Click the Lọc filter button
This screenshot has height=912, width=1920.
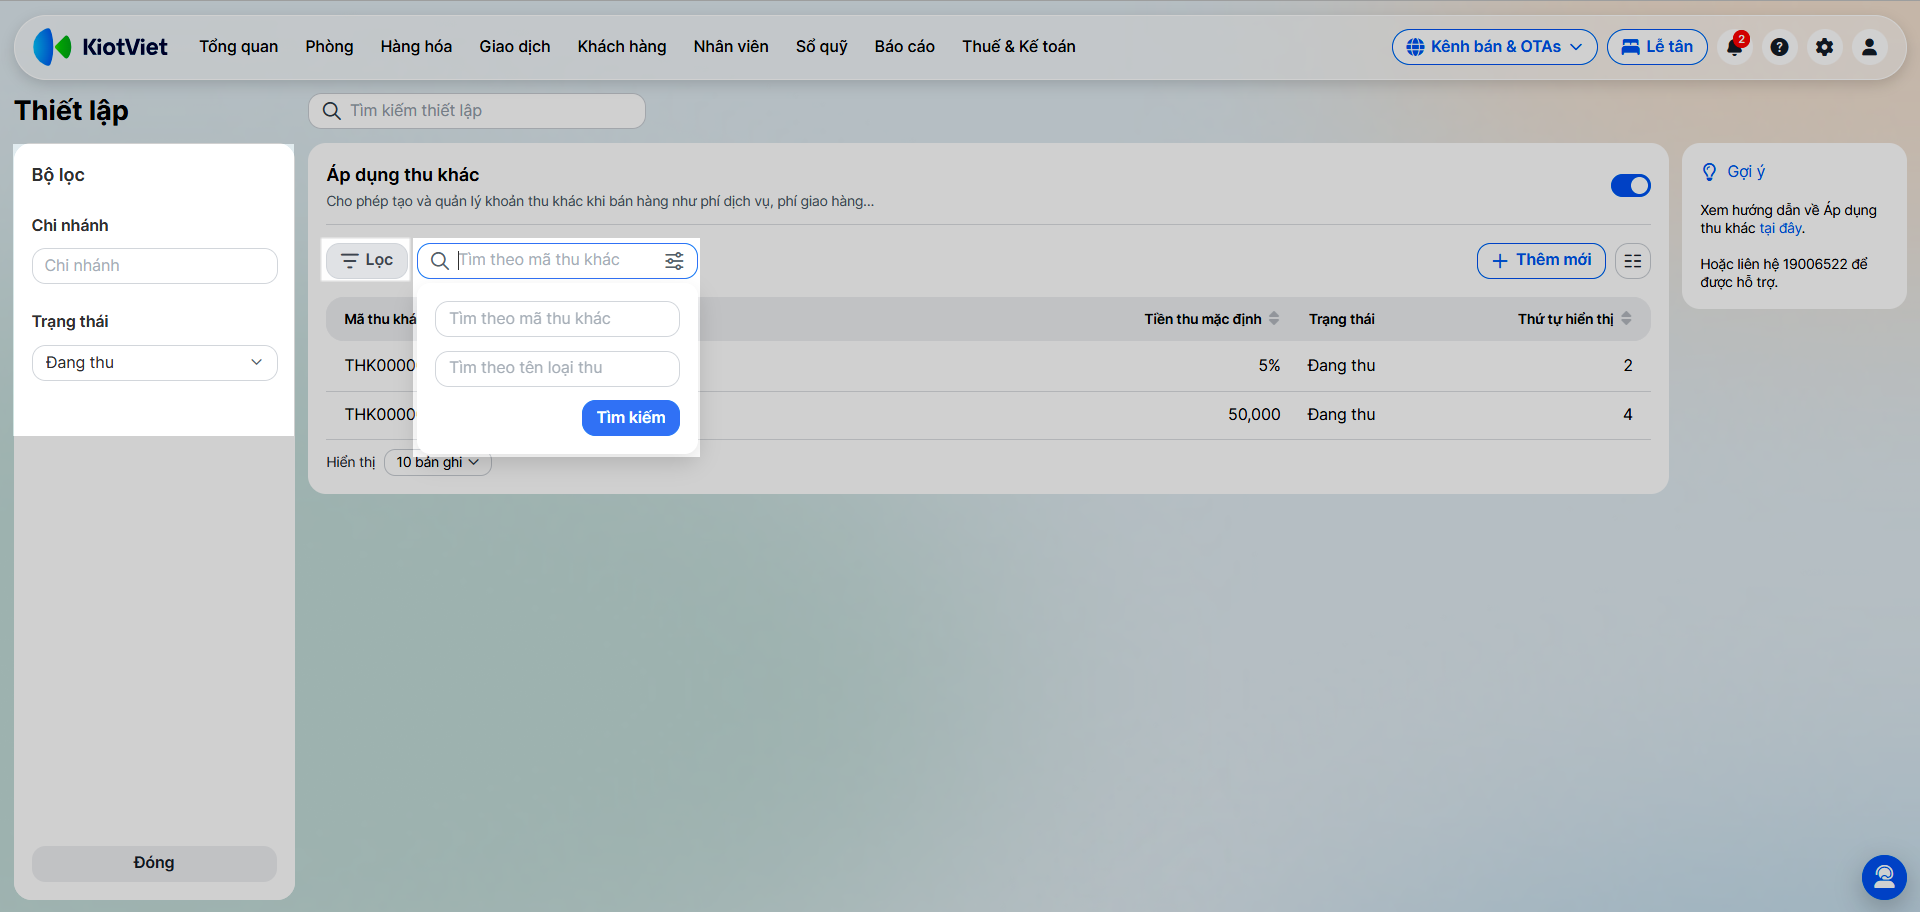coord(367,261)
